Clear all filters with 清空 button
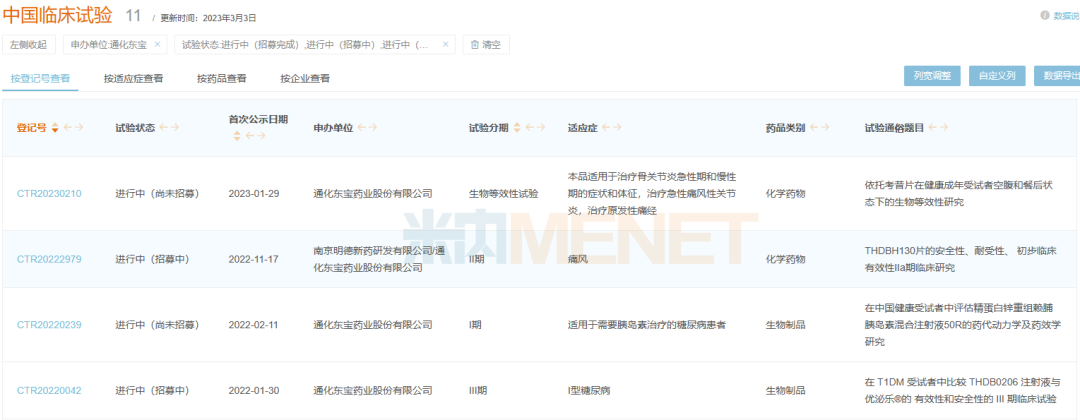 pos(486,45)
